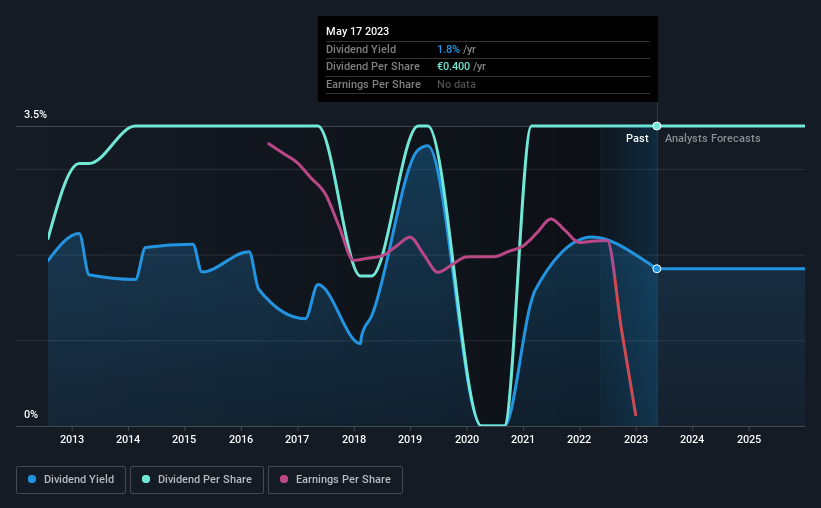821x508 pixels.
Task: Click the 1.8% dividend yield value in tooltip
Action: coord(448,49)
